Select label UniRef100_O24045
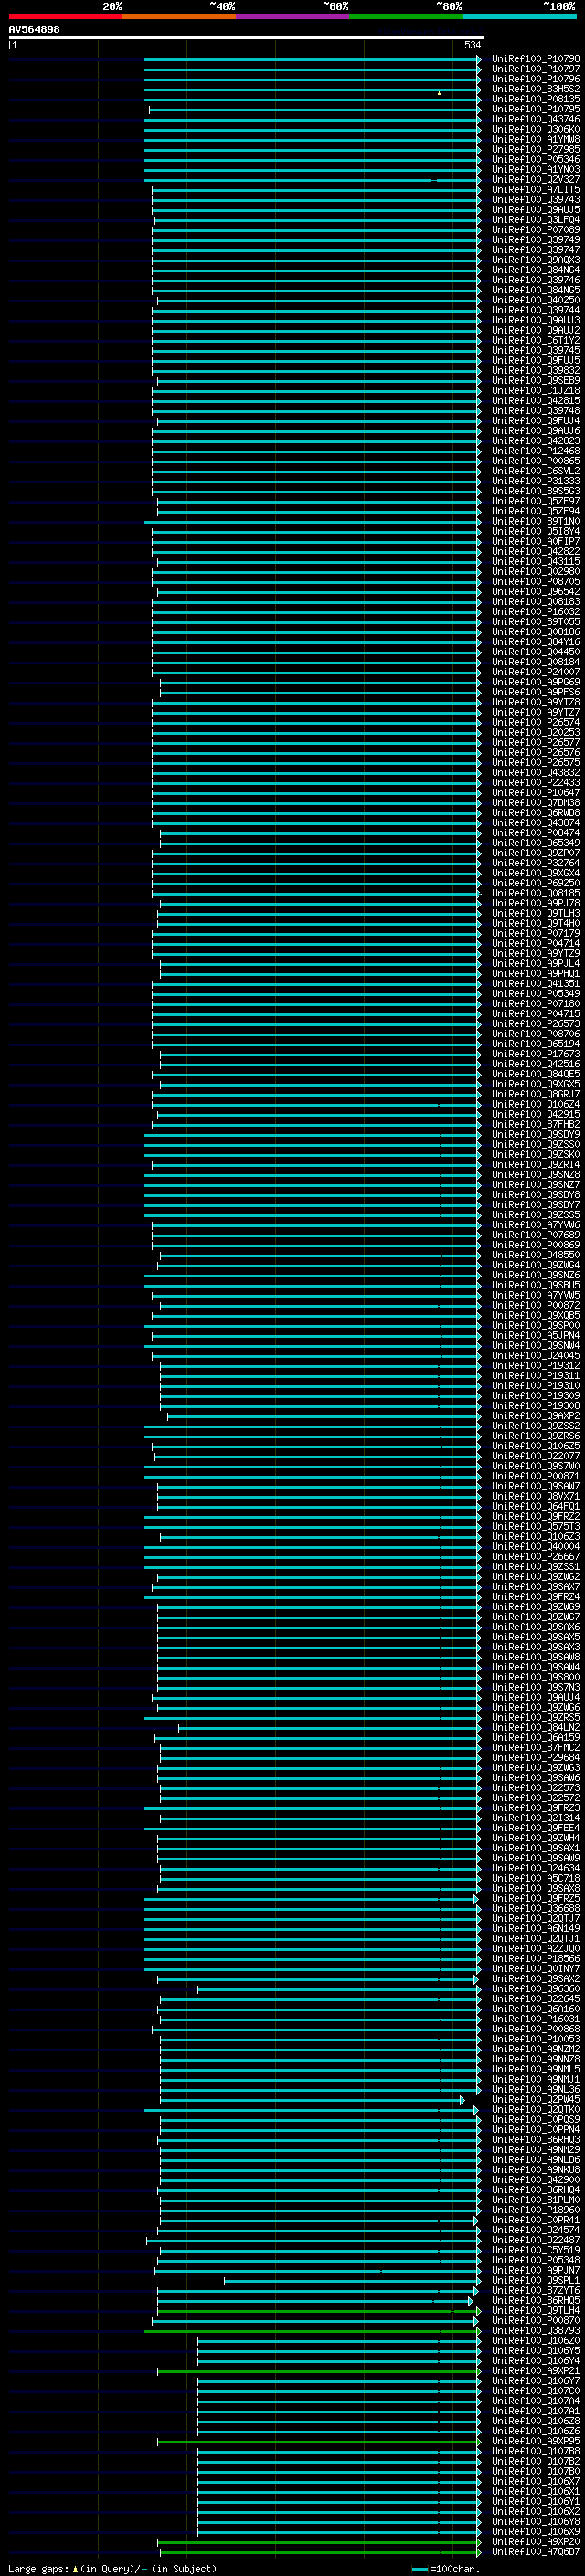Screen dimensions: 585x2576 click(x=536, y=1356)
